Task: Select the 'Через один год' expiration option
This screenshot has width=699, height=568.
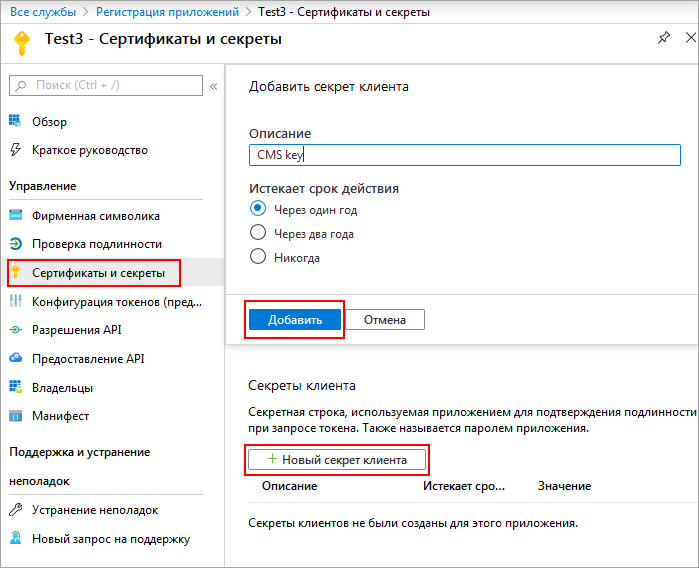Action: [x=257, y=209]
